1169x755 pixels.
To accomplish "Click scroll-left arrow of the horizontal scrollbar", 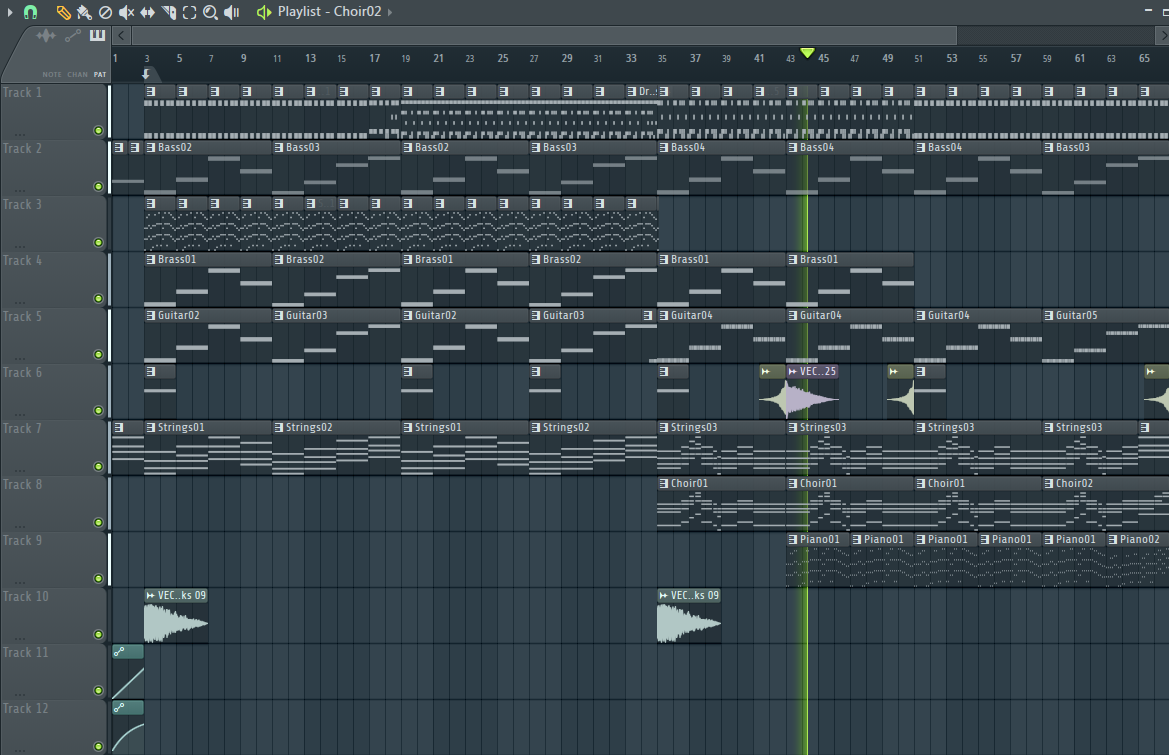I will click(x=122, y=35).
